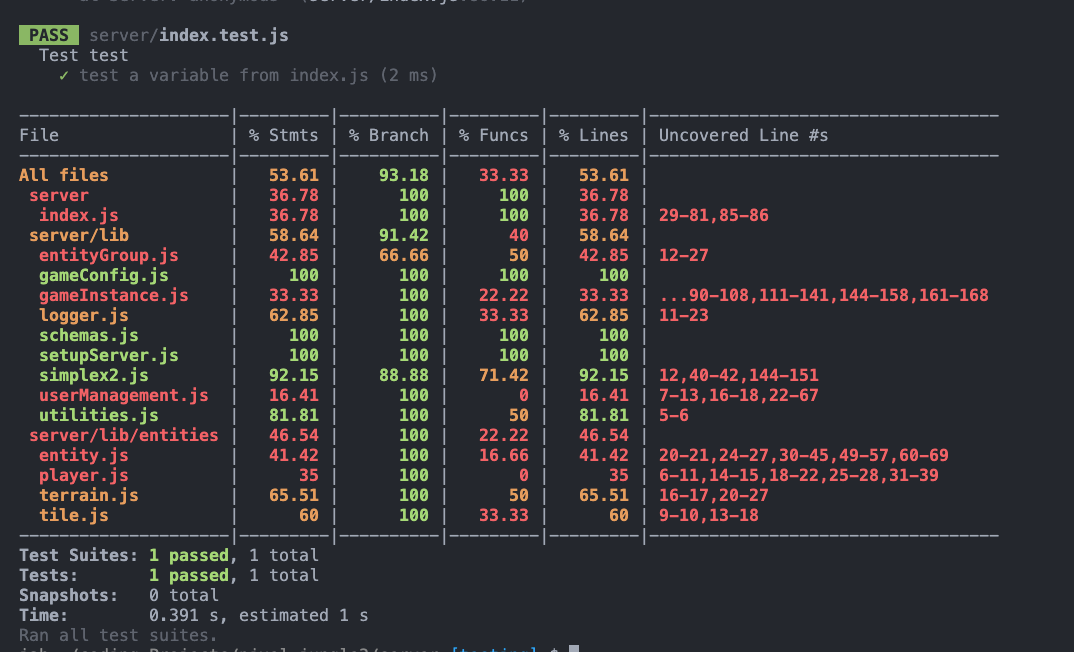Click the simplex2.js file name
The image size is (1074, 652).
(94, 375)
